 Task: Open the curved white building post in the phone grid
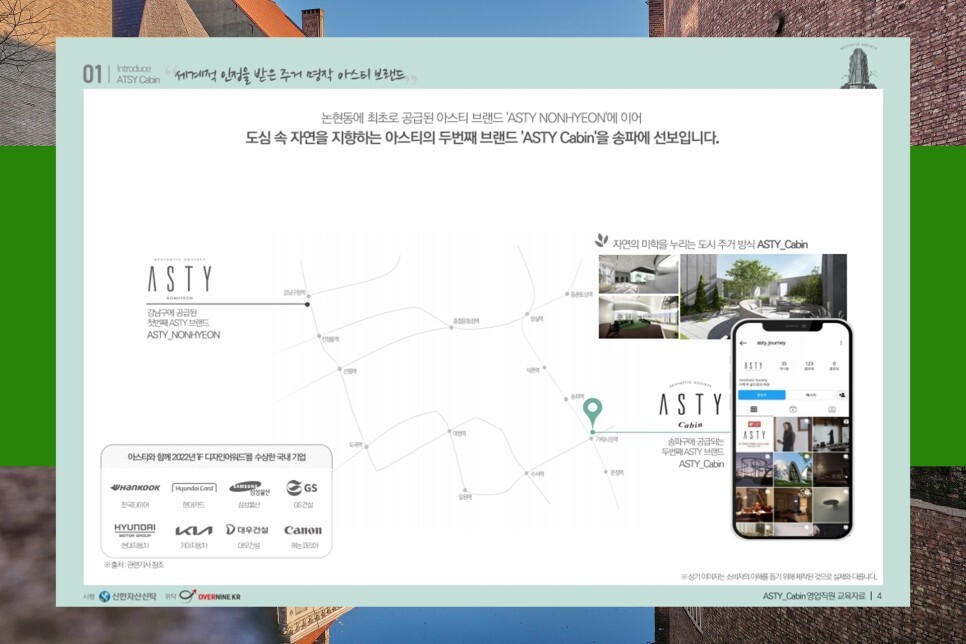[x=792, y=470]
